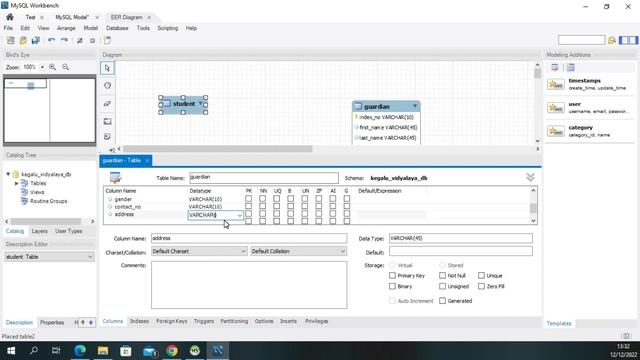Select the layer tool in the diagram toolbar
Image resolution: width=640 pixels, height=360 pixels.
tap(107, 121)
